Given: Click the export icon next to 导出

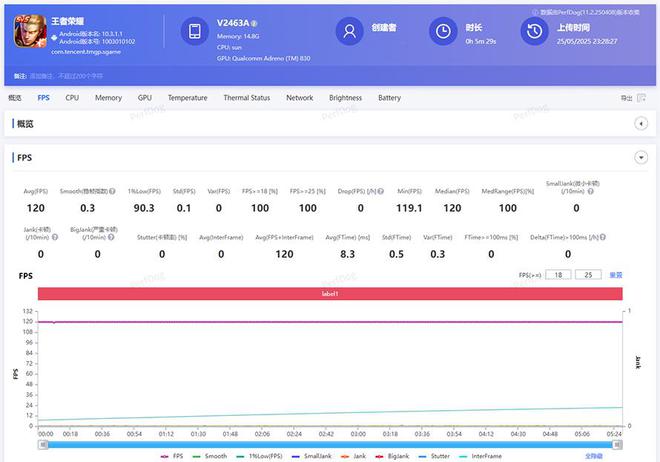Looking at the screenshot, I should (x=641, y=98).
